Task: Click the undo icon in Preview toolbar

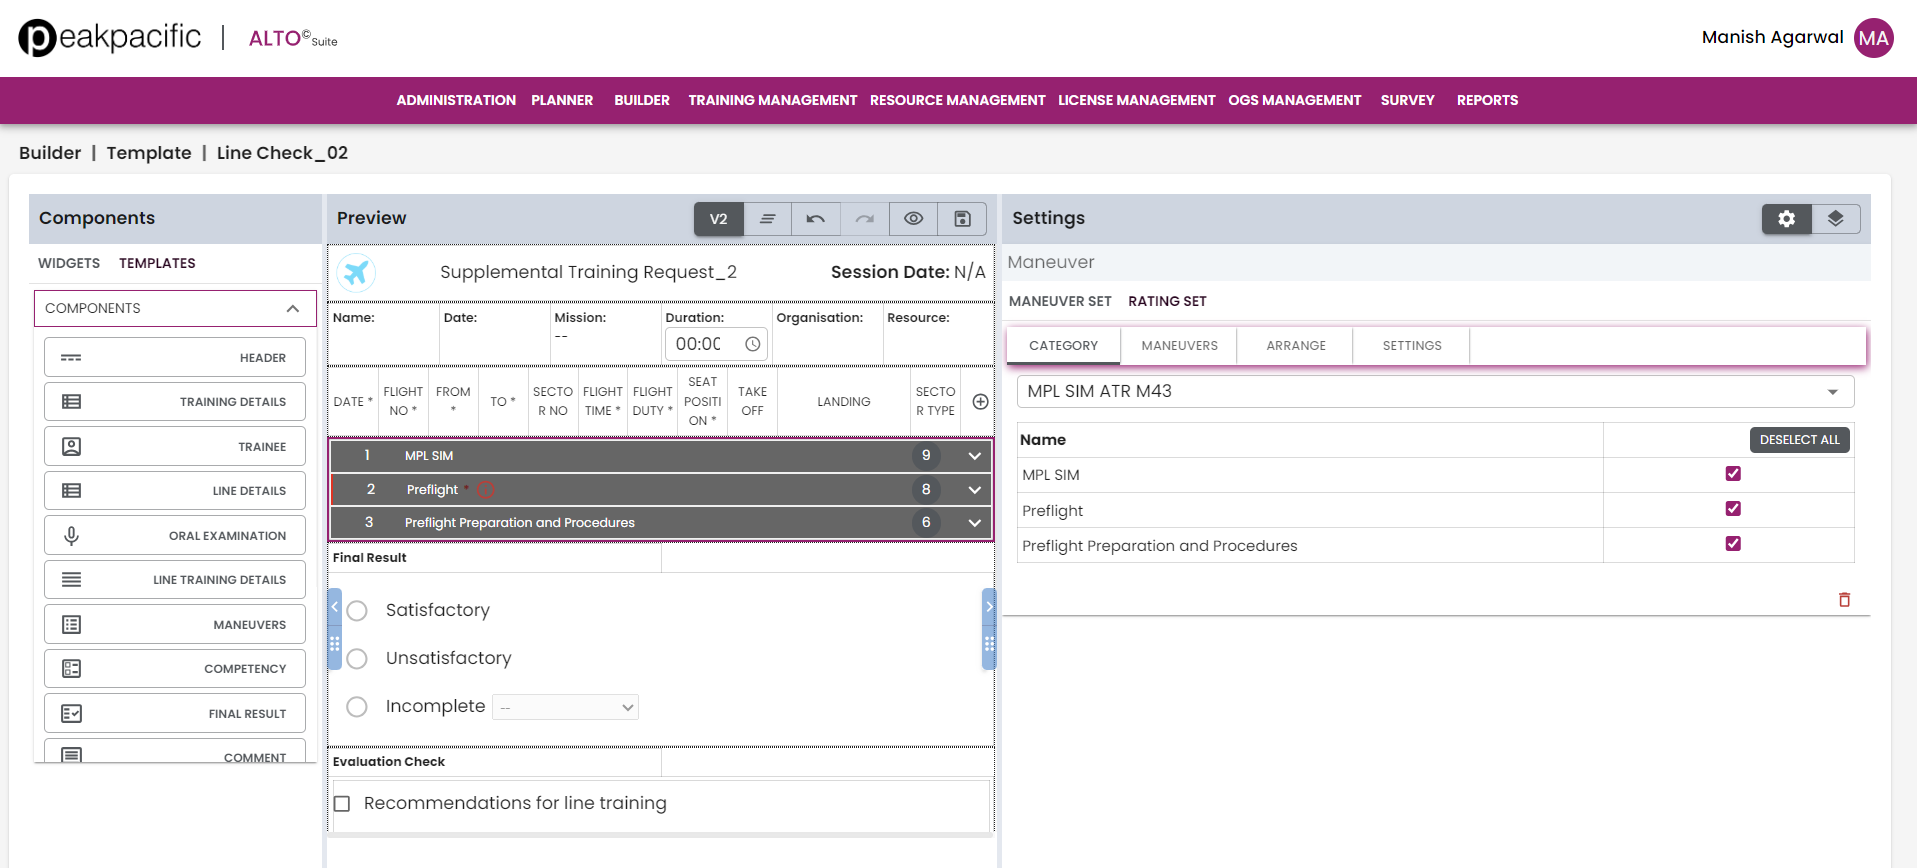Action: 816,219
